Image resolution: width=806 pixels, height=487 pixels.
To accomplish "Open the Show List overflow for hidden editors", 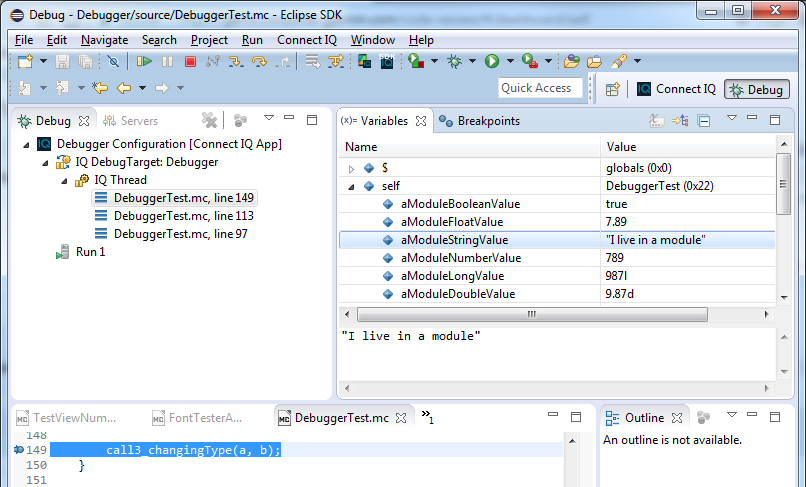I will pyautogui.click(x=427, y=417).
